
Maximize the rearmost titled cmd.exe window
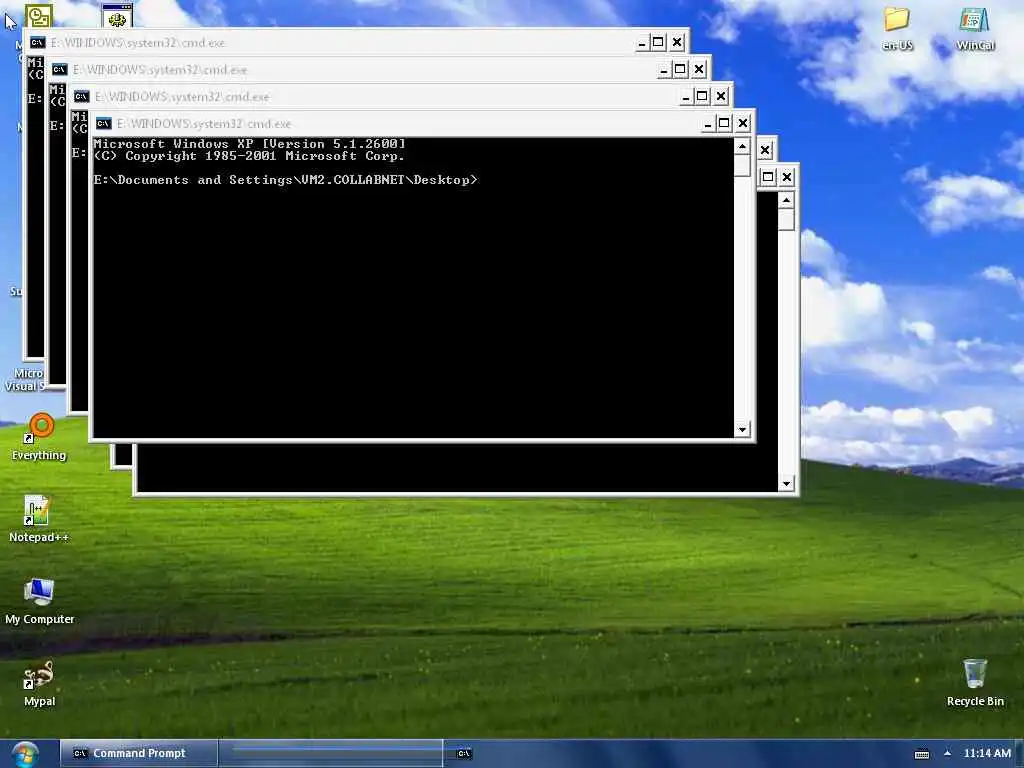(x=658, y=42)
